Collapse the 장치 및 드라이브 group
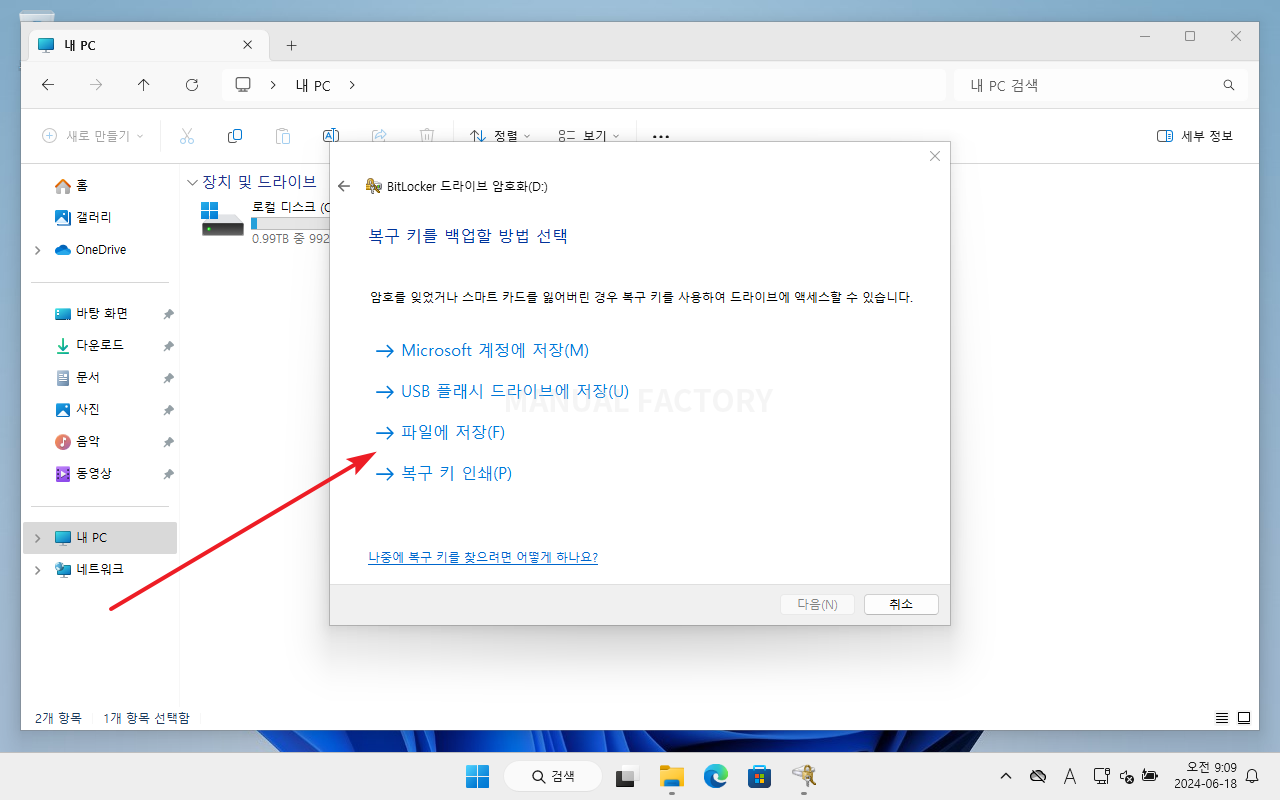Image resolution: width=1280 pixels, height=800 pixels. (193, 182)
